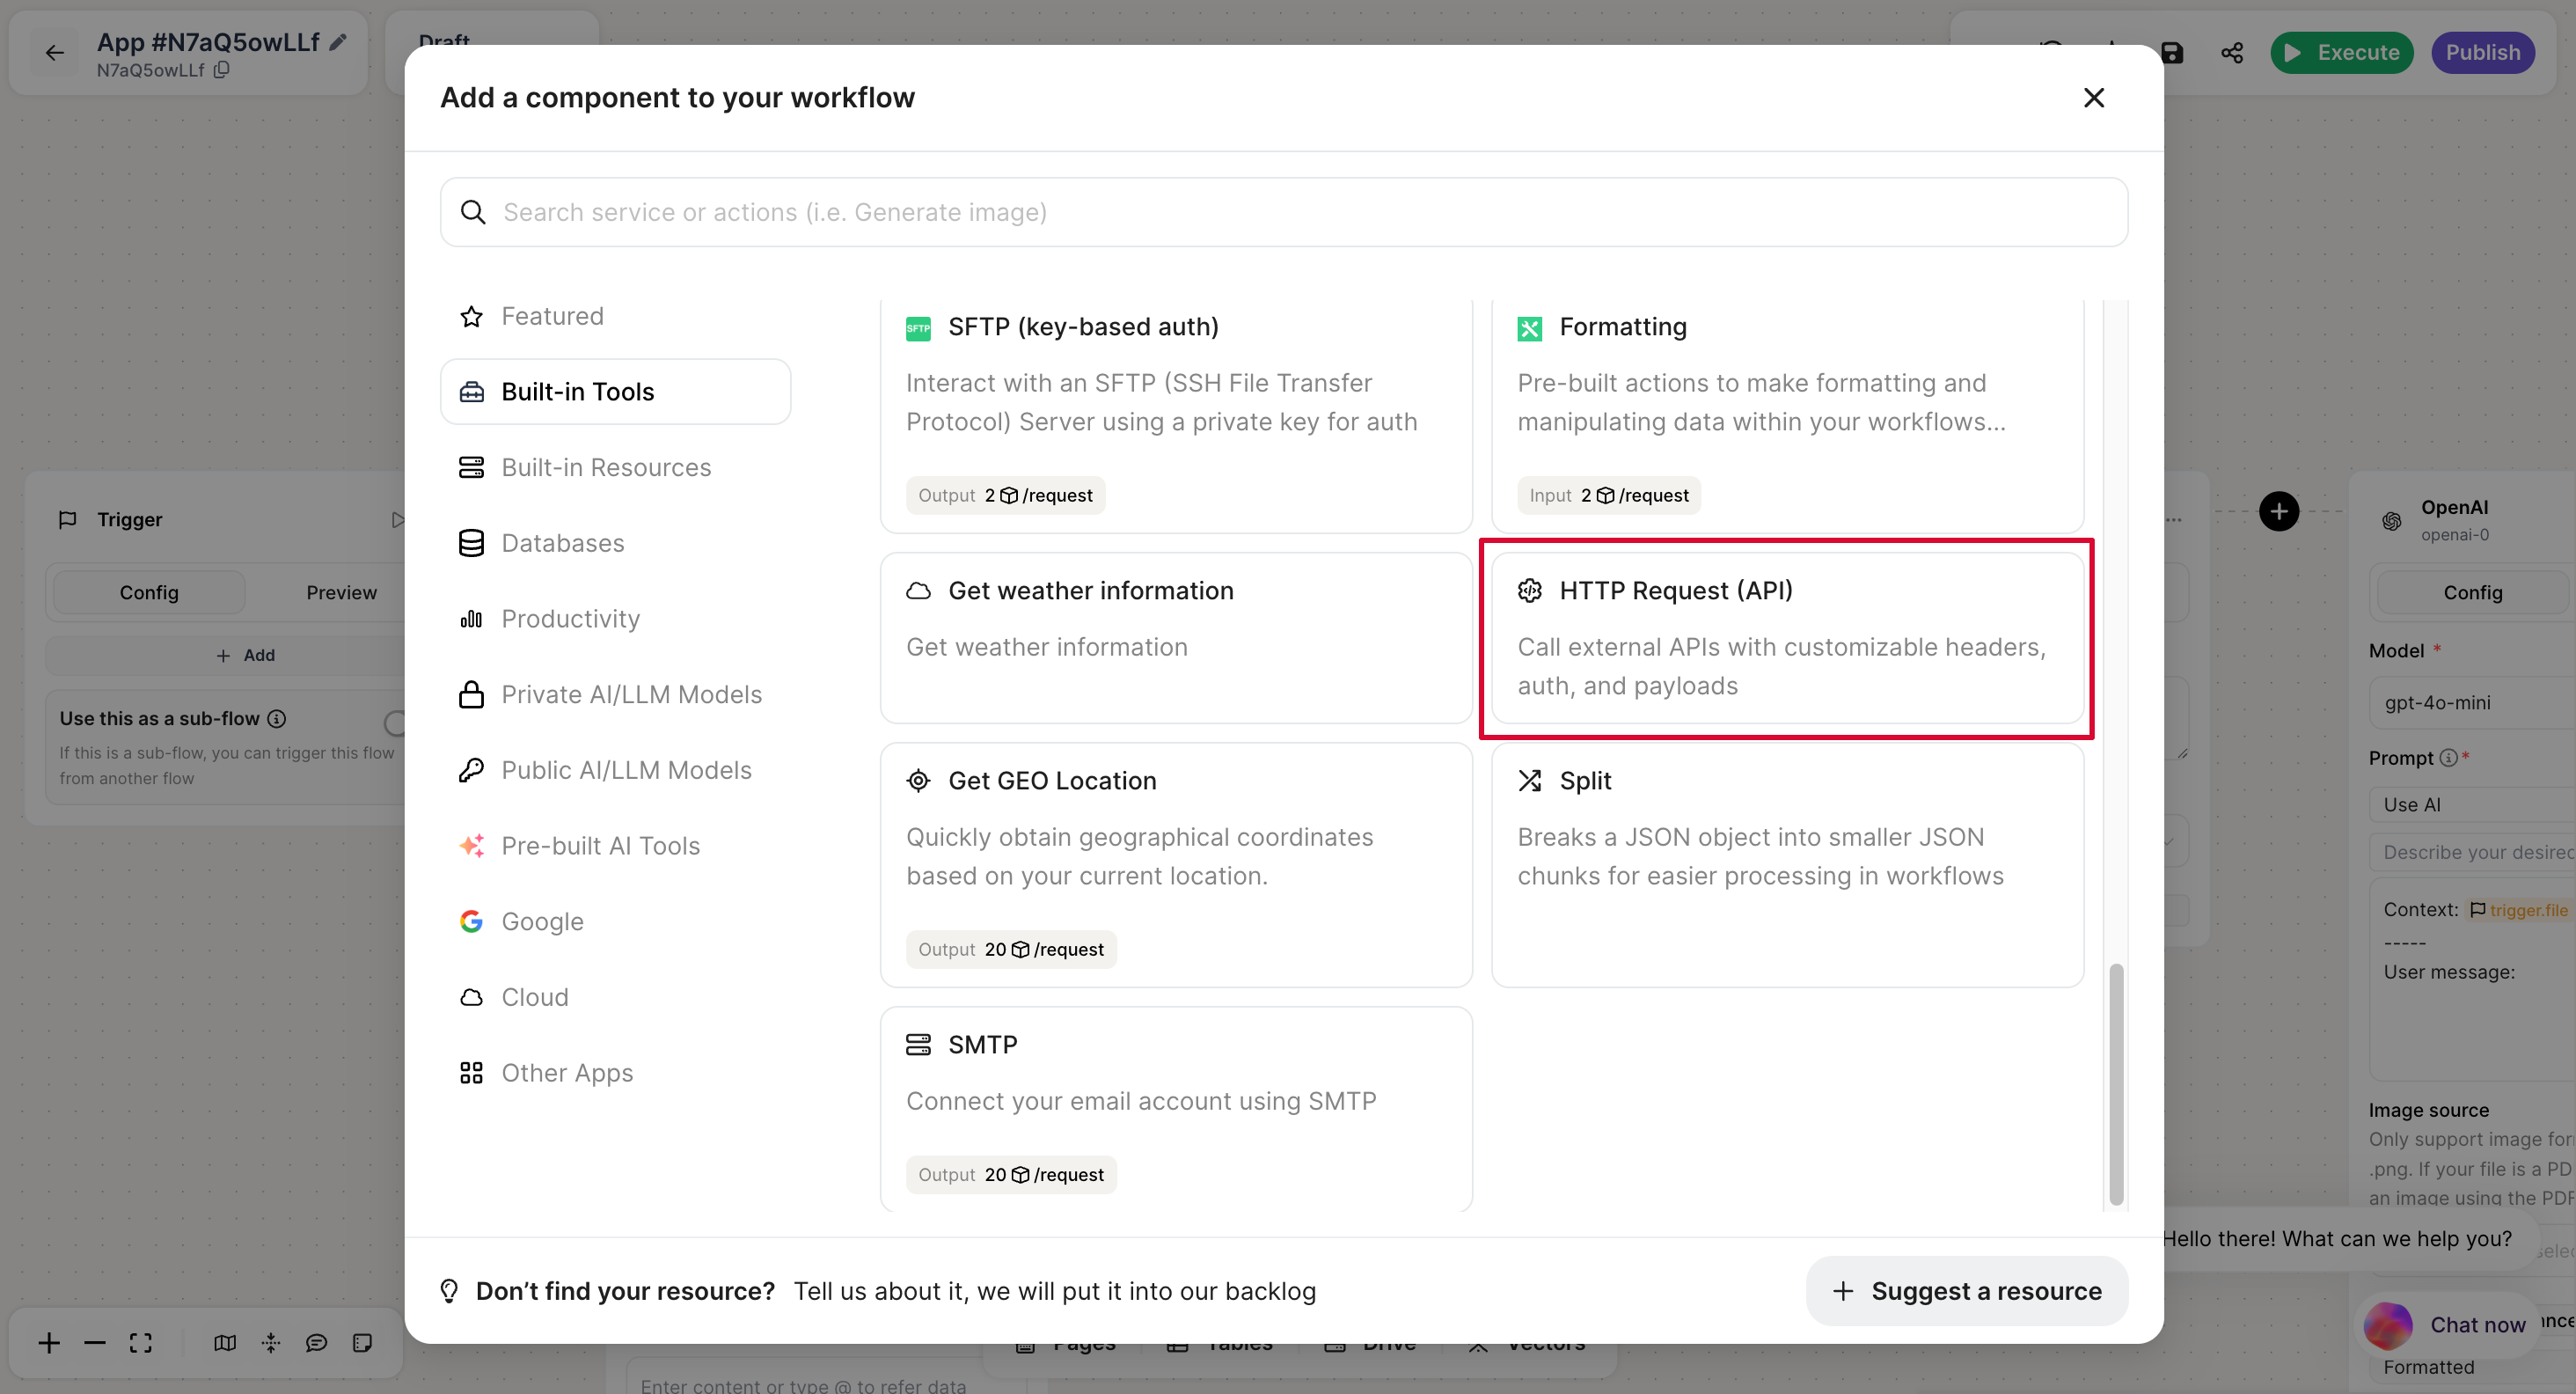
Task: Switch to the Preview tab in Trigger
Action: 341,592
